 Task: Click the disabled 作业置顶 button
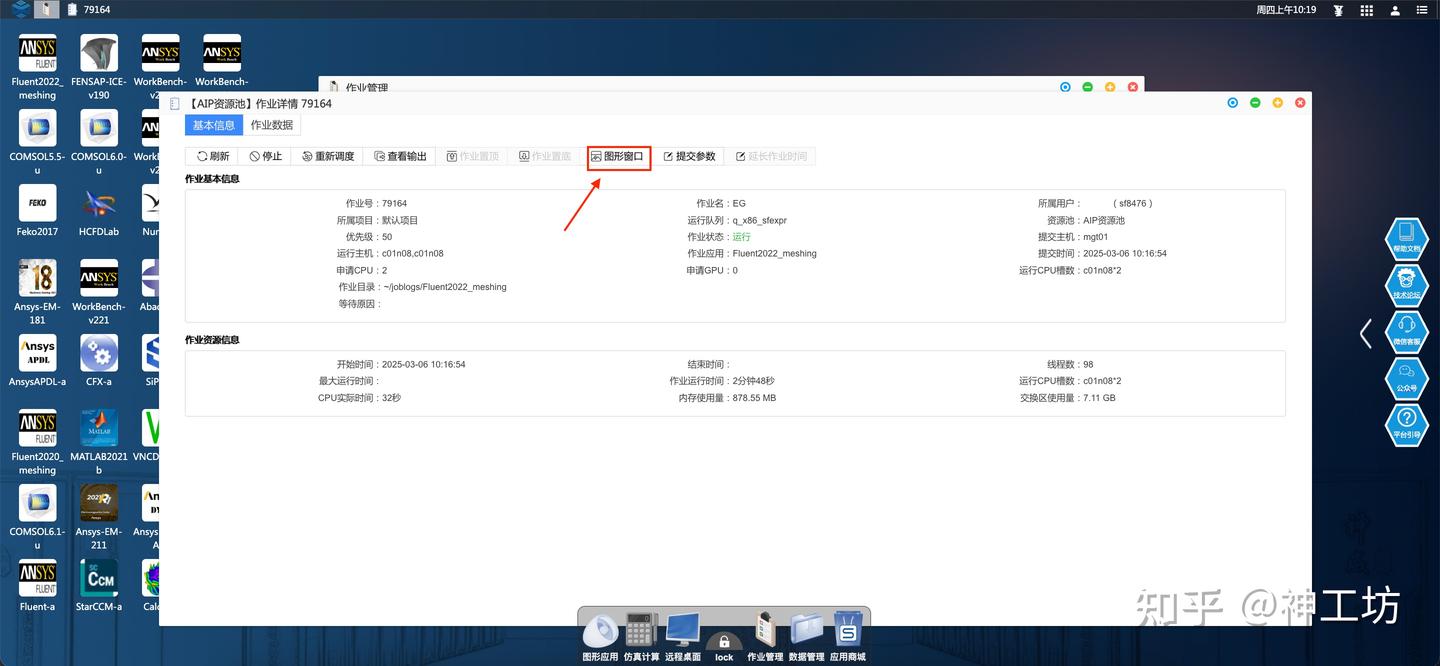(471, 156)
